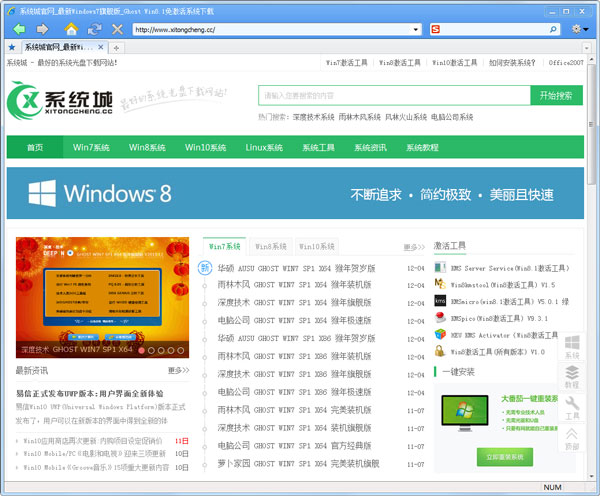
Task: Click the KMSpico red button icon
Action: tap(440, 317)
